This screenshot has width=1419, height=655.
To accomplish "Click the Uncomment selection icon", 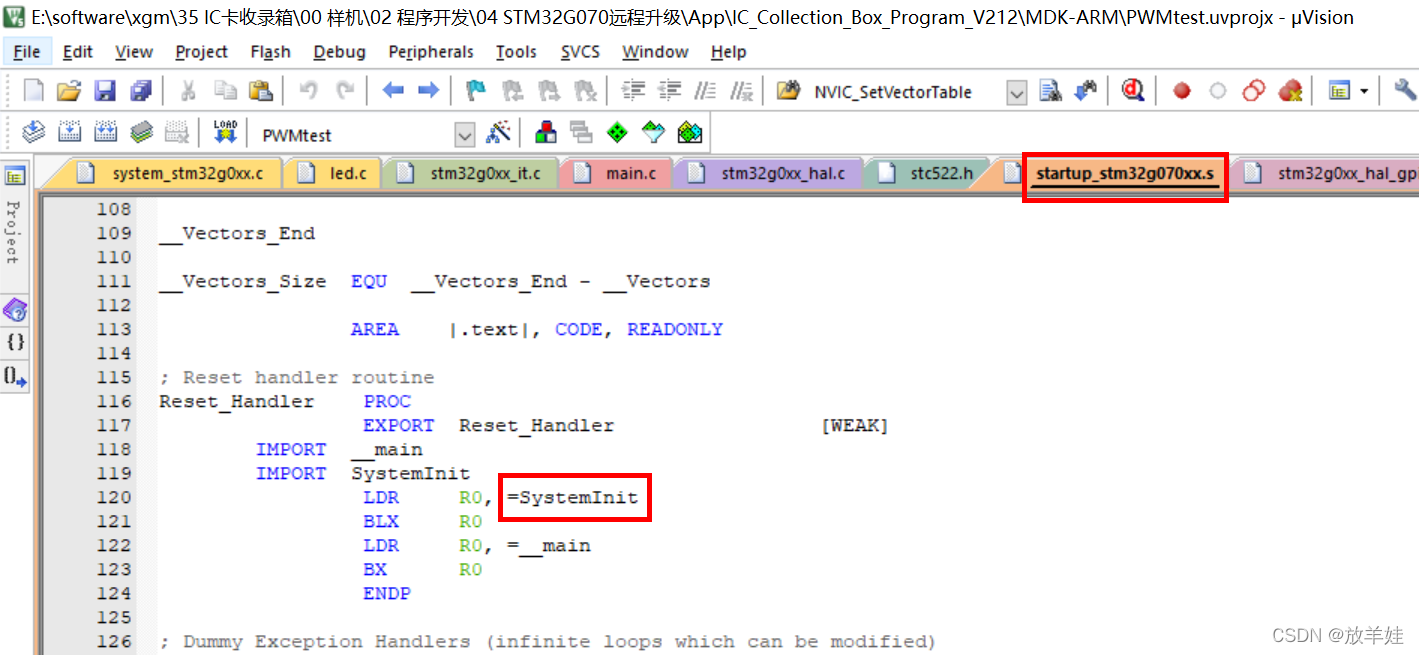I will (741, 91).
